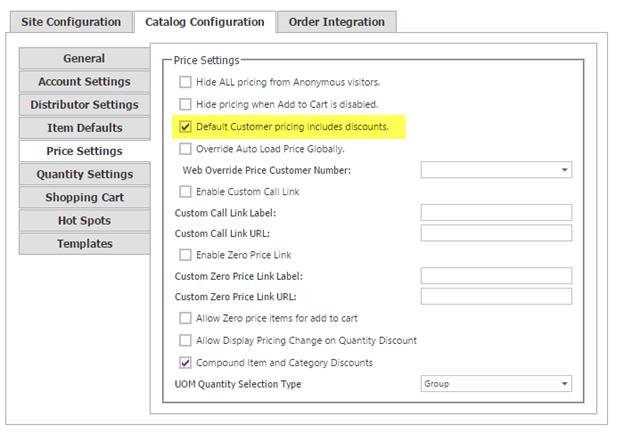This screenshot has height=441, width=624.
Task: Go to Distributor Settings section
Action: click(84, 105)
